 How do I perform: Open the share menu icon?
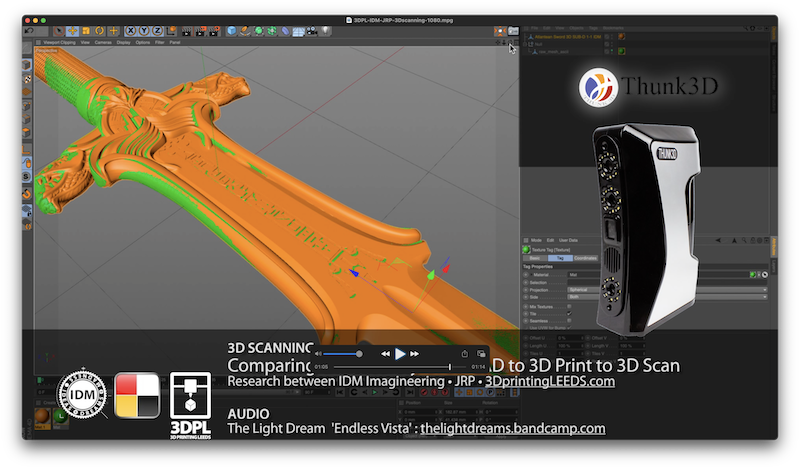click(x=464, y=353)
